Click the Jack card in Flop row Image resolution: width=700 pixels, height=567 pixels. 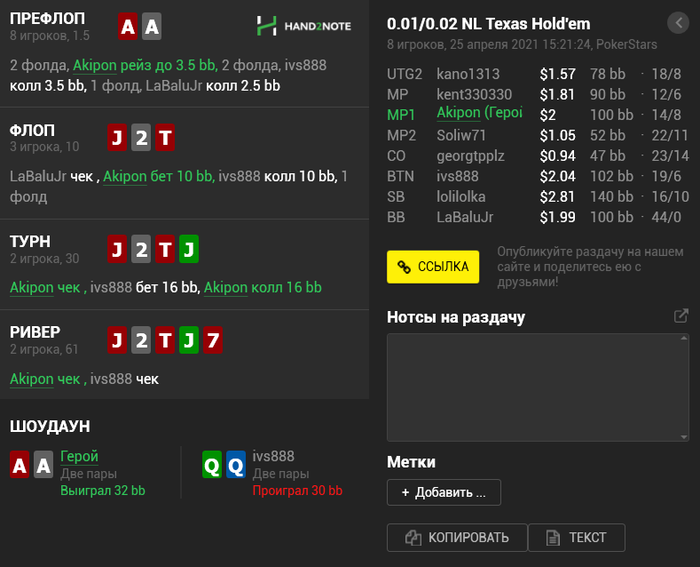pyautogui.click(x=117, y=138)
